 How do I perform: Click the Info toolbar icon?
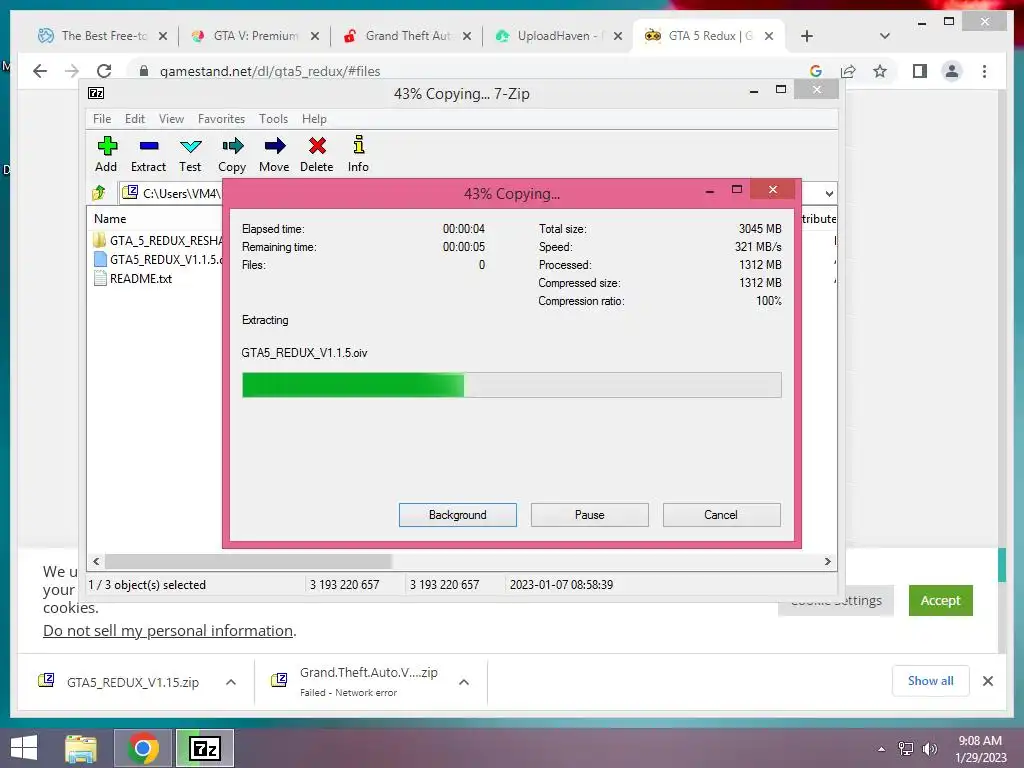pyautogui.click(x=358, y=154)
